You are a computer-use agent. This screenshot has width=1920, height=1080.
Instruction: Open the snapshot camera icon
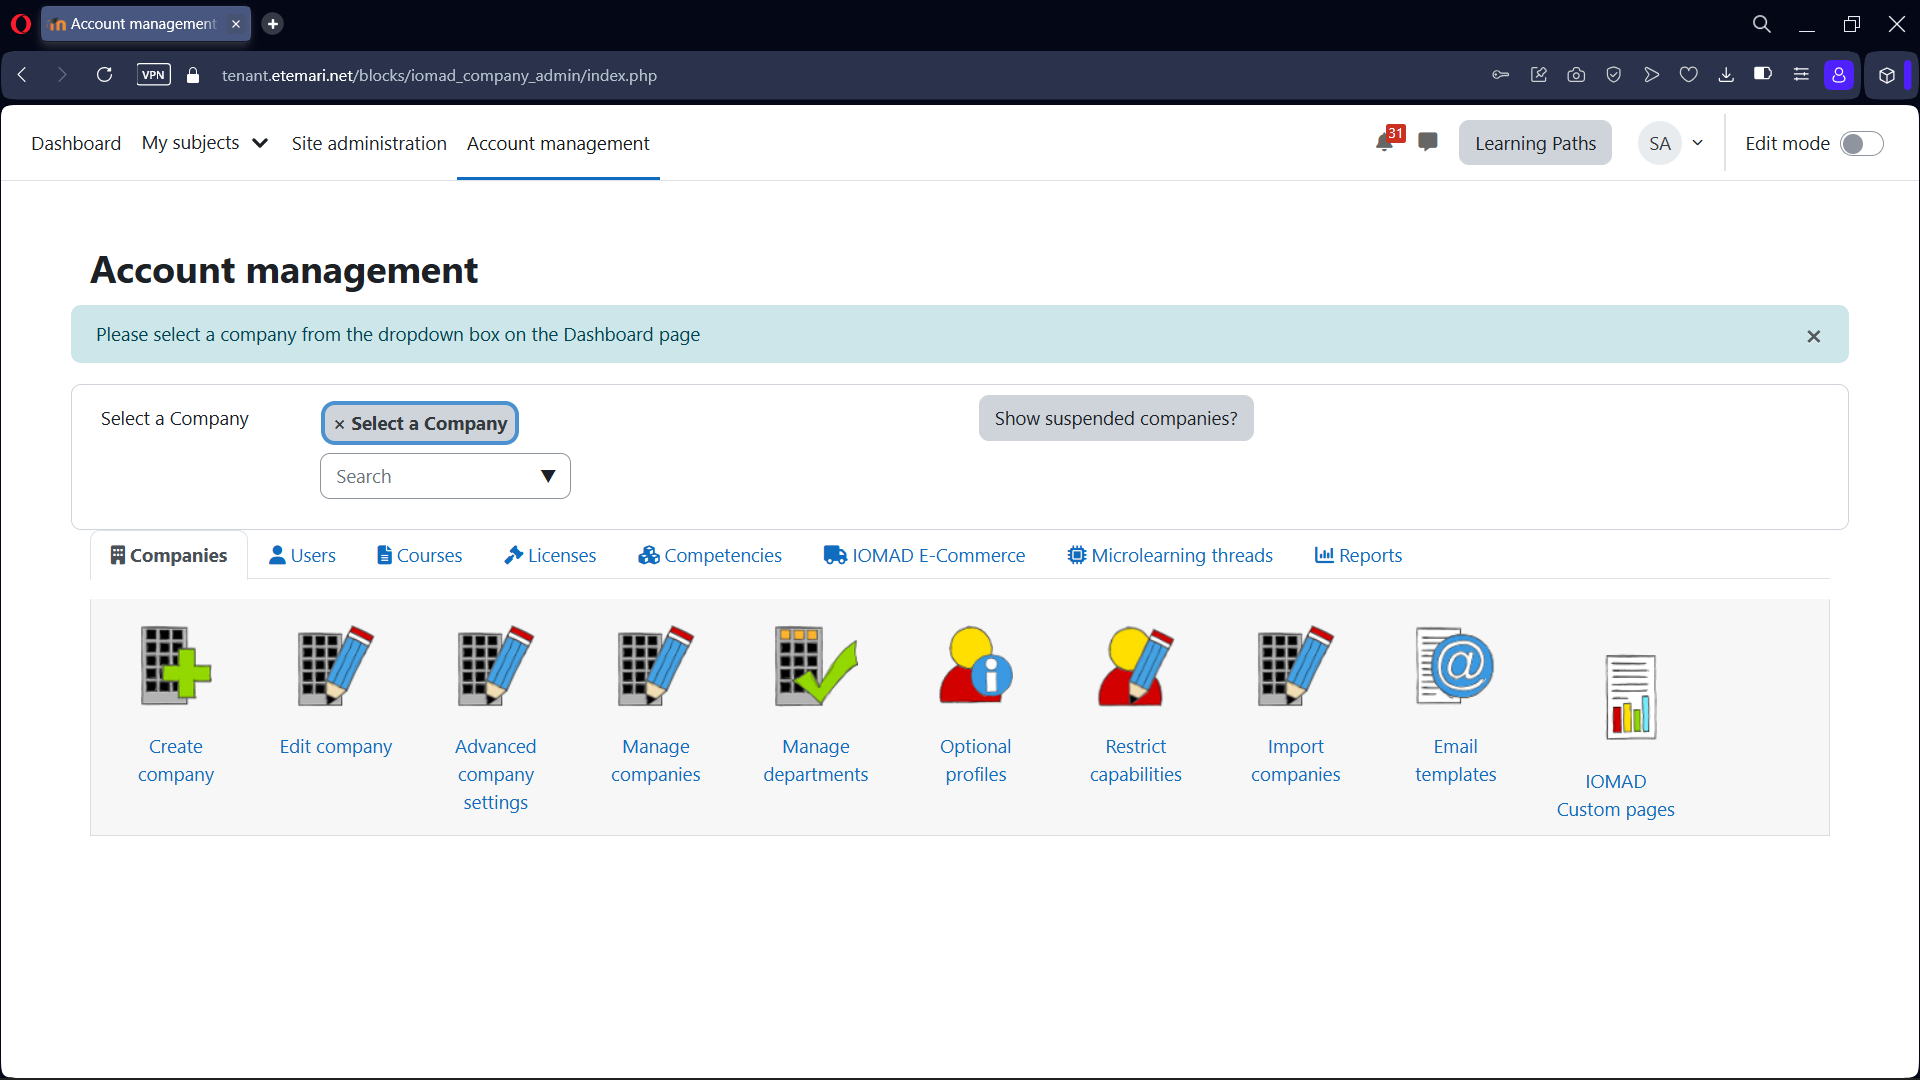pos(1576,75)
